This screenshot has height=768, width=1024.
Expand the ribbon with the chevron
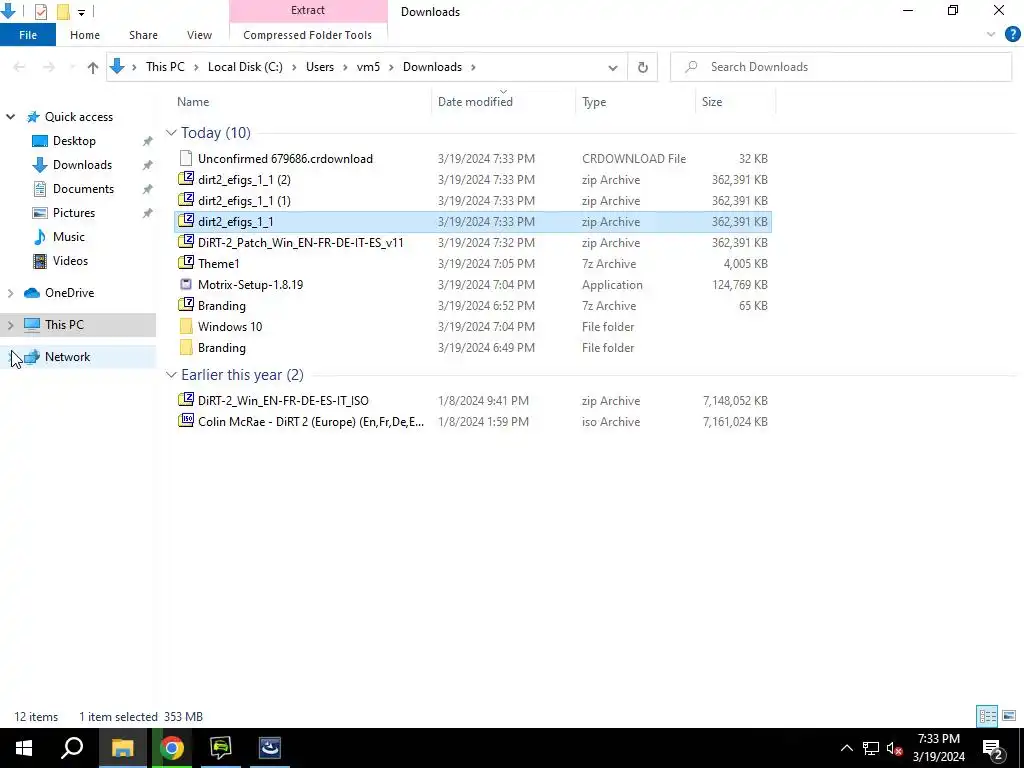coord(991,35)
